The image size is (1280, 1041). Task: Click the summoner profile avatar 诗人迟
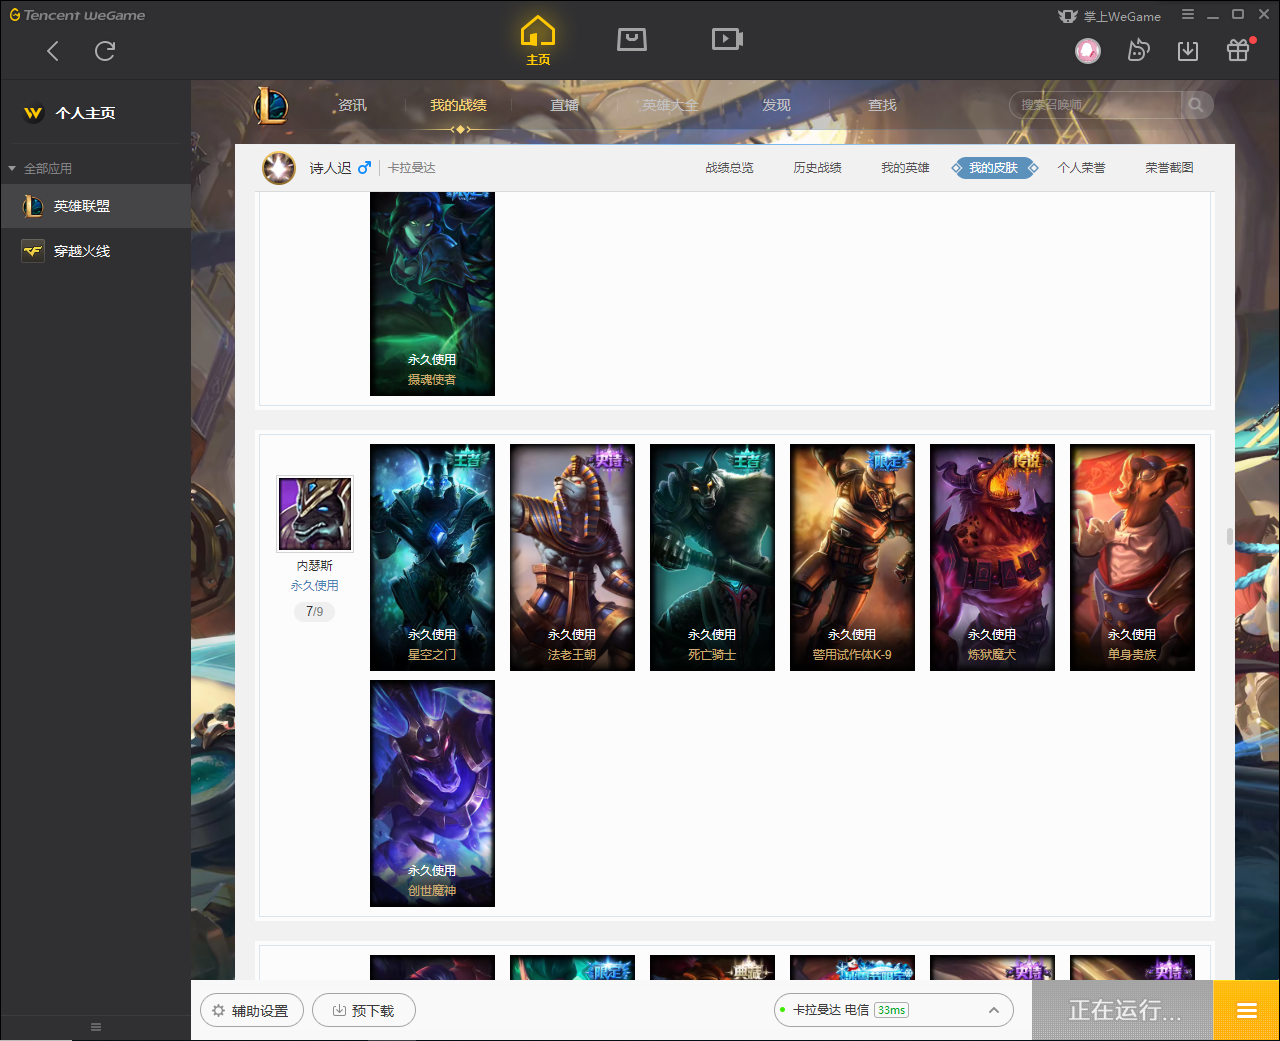[x=279, y=168]
